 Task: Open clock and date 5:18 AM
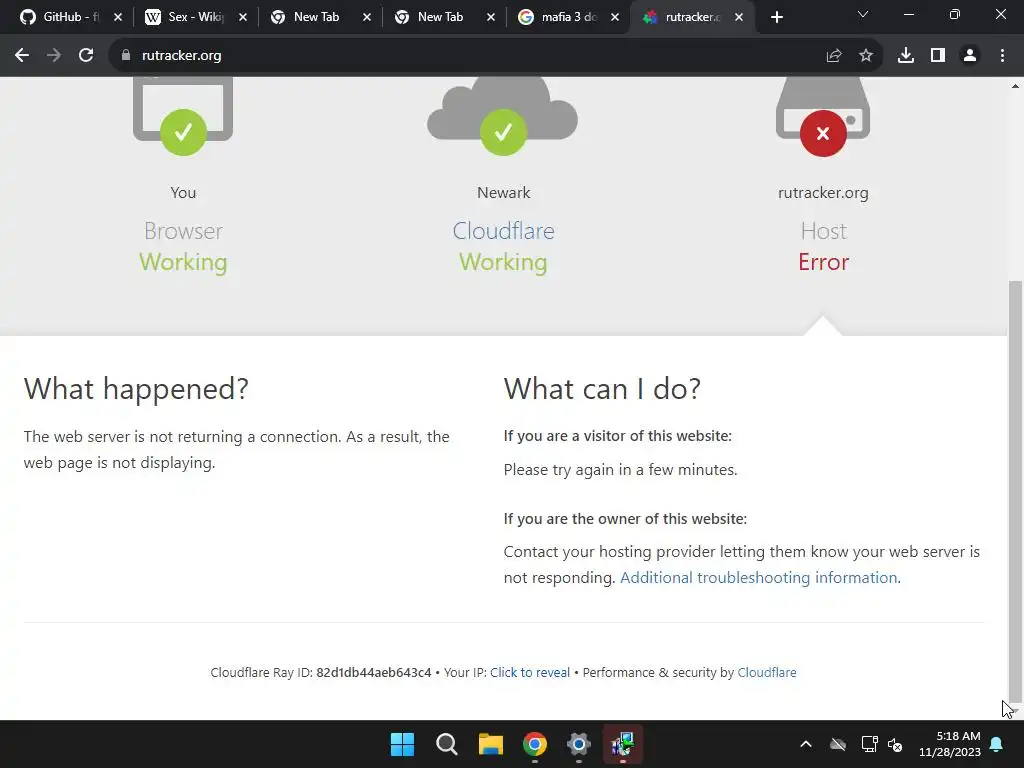pyautogui.click(x=950, y=744)
